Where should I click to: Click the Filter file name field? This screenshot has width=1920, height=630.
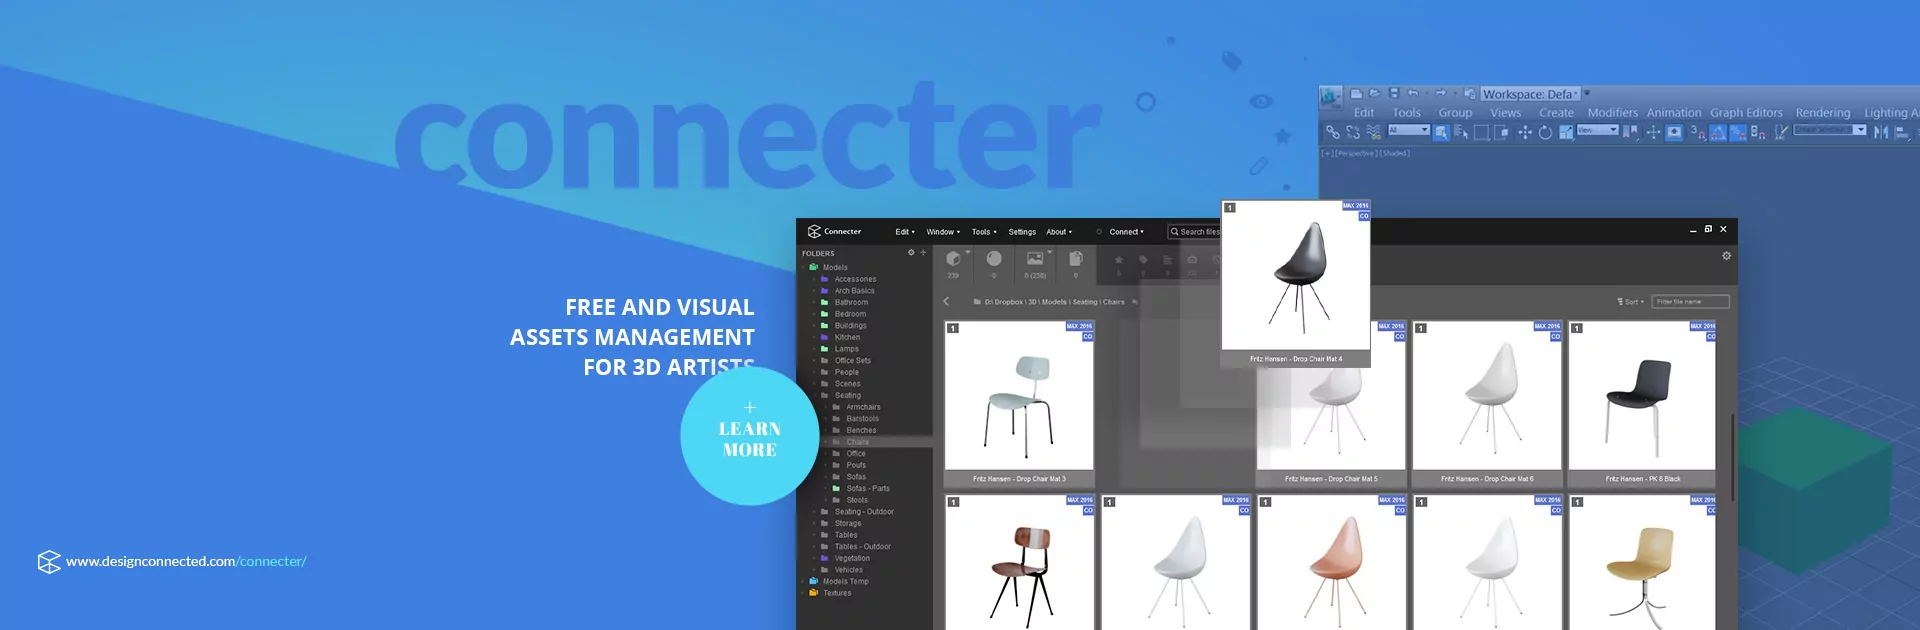click(1690, 301)
